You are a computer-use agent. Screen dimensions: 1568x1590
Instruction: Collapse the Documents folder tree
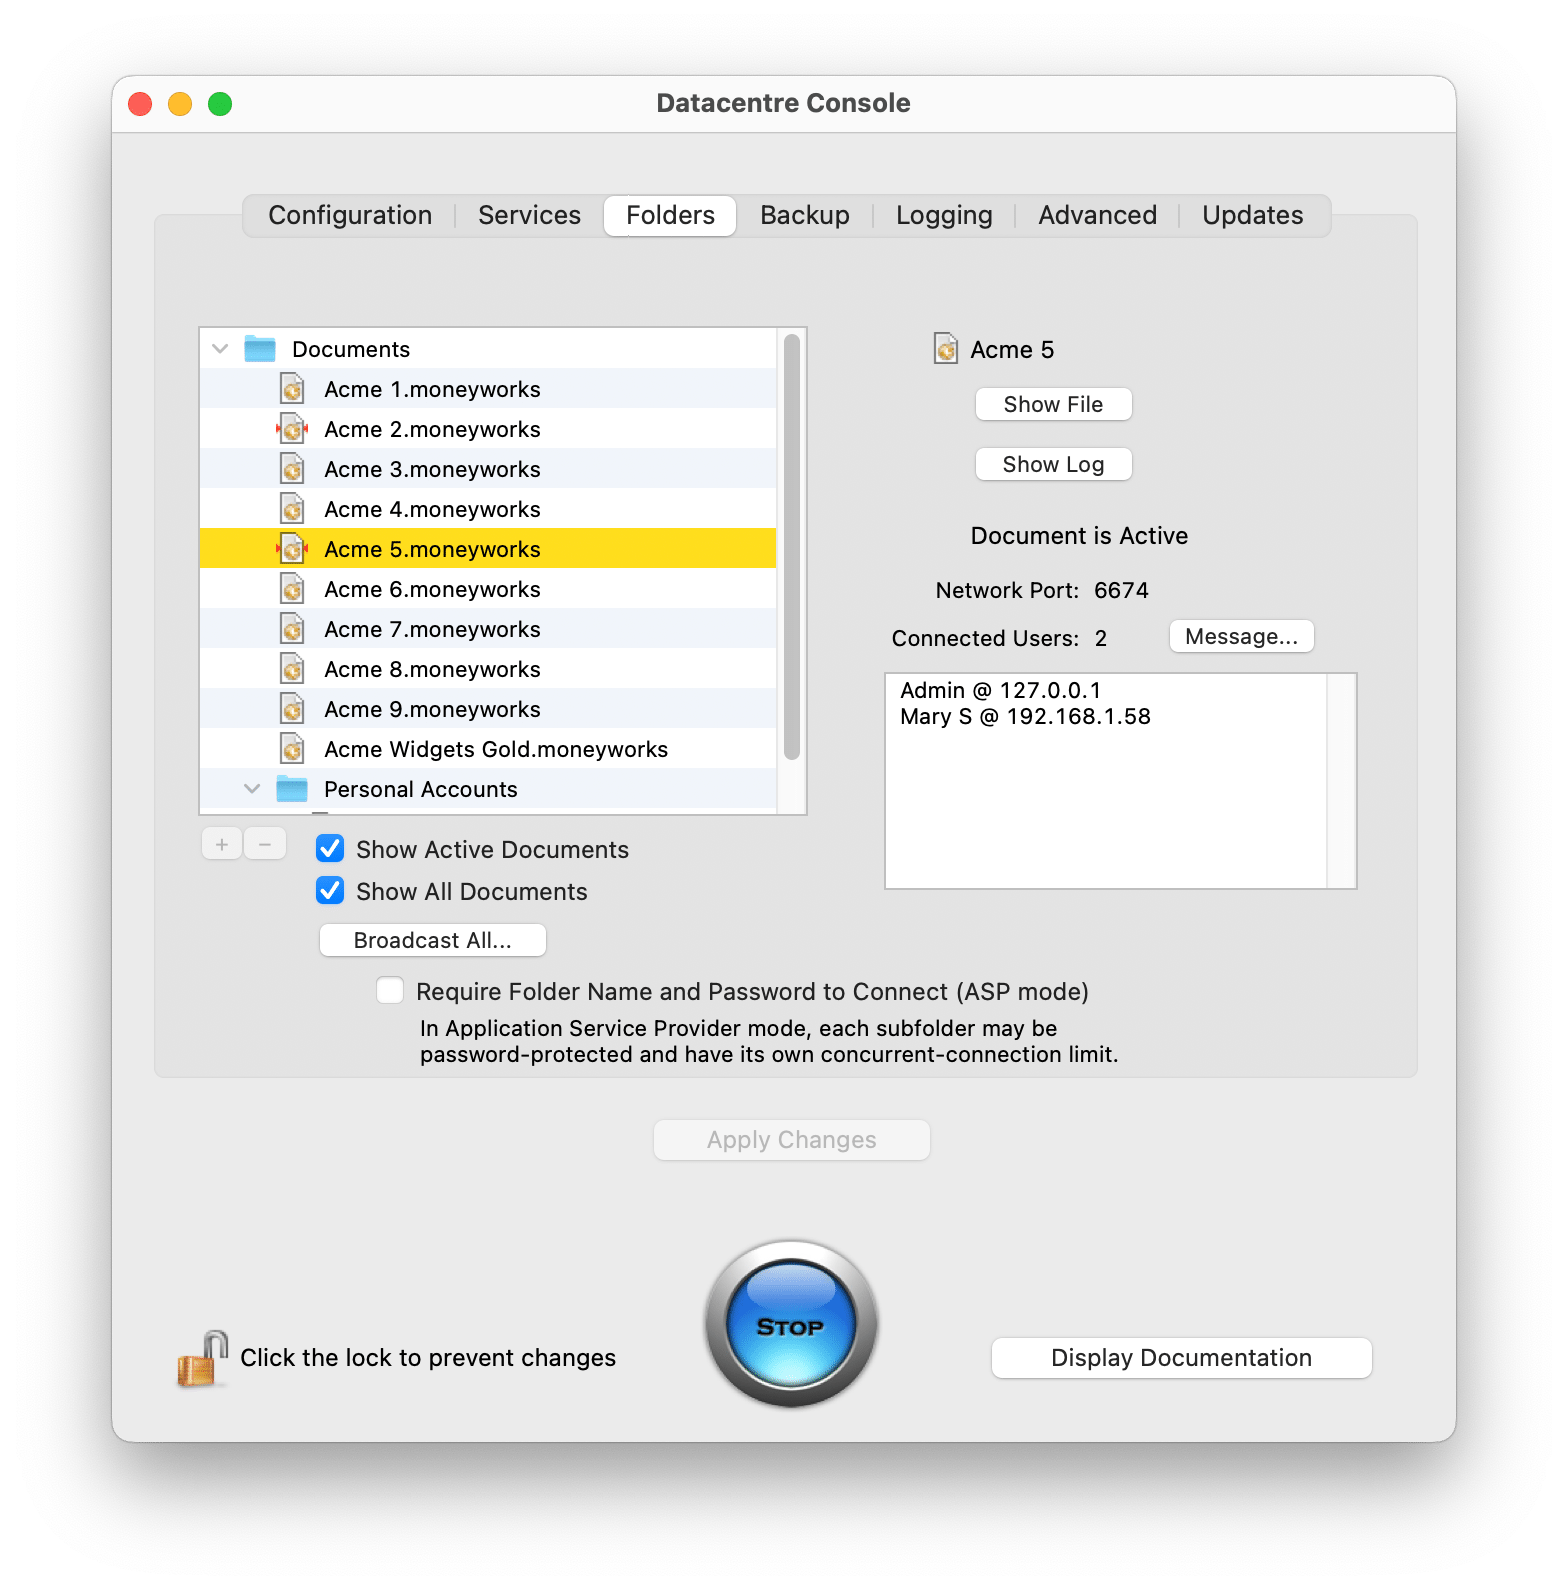pyautogui.click(x=221, y=348)
